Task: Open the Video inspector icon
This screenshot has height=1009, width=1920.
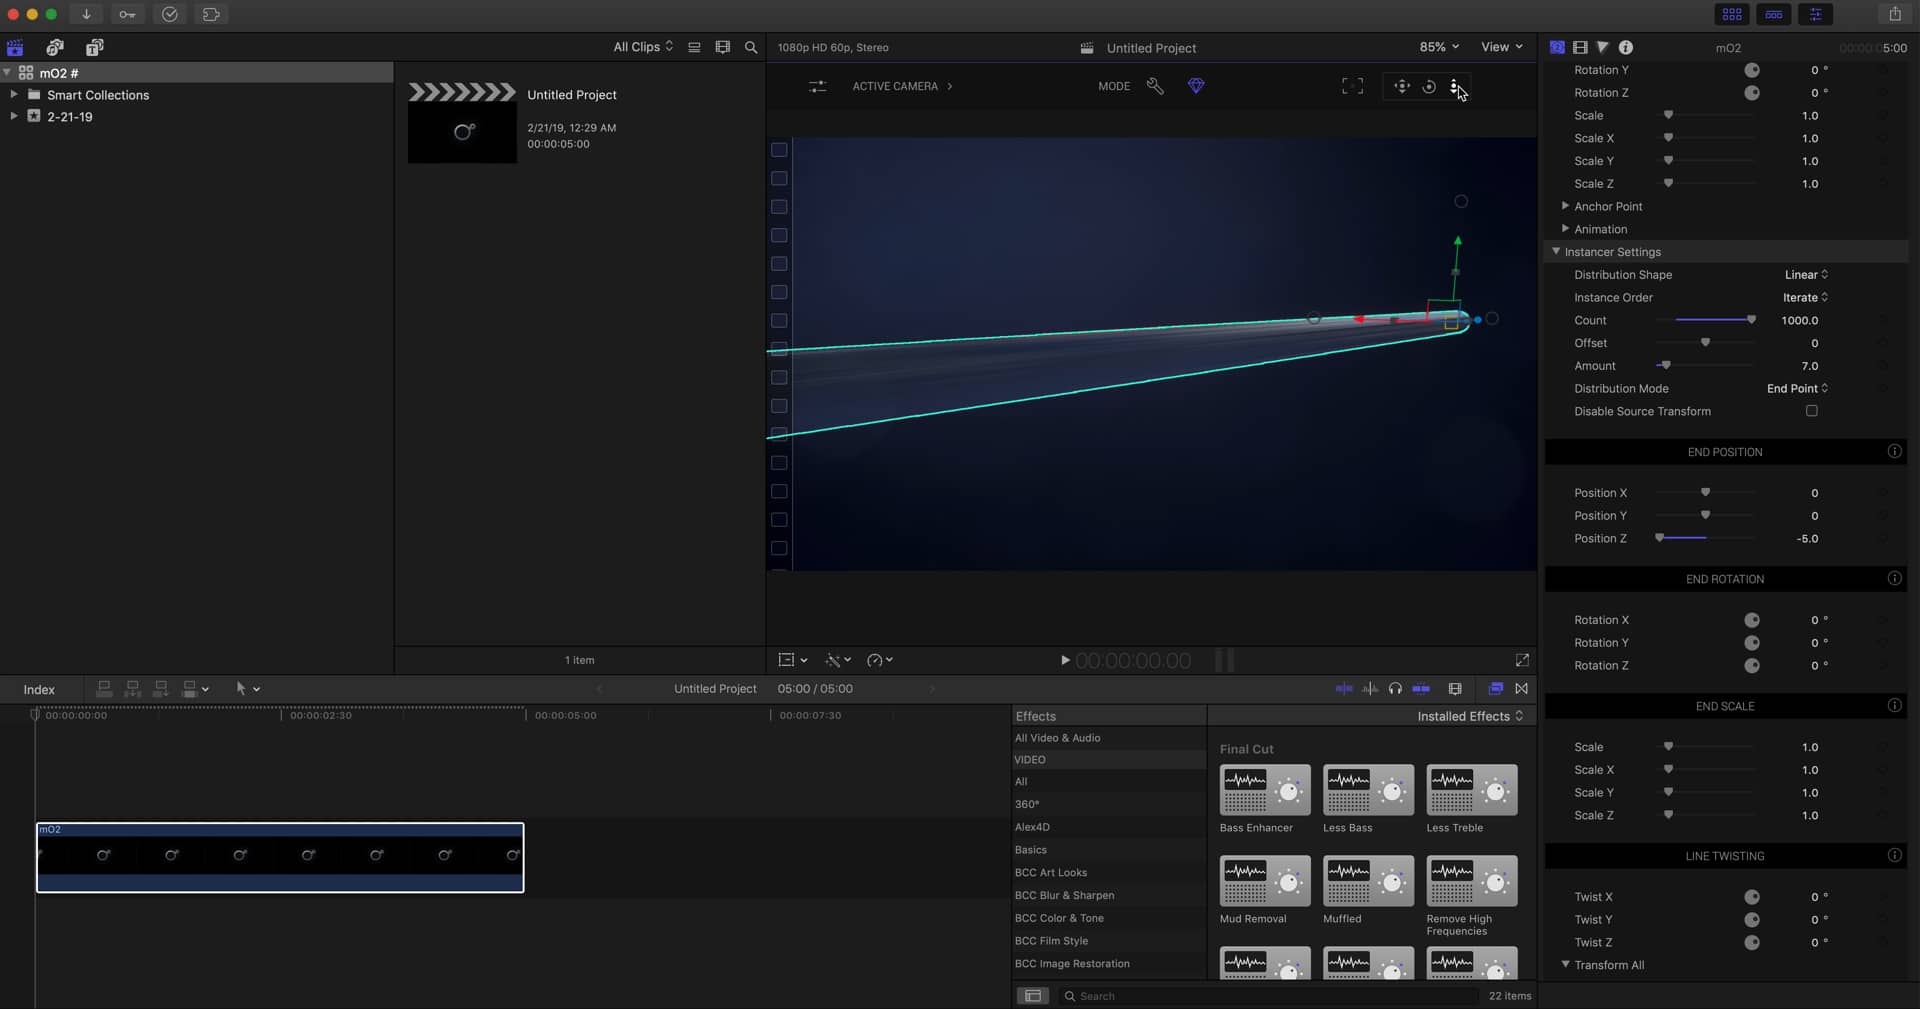Action: [1580, 47]
